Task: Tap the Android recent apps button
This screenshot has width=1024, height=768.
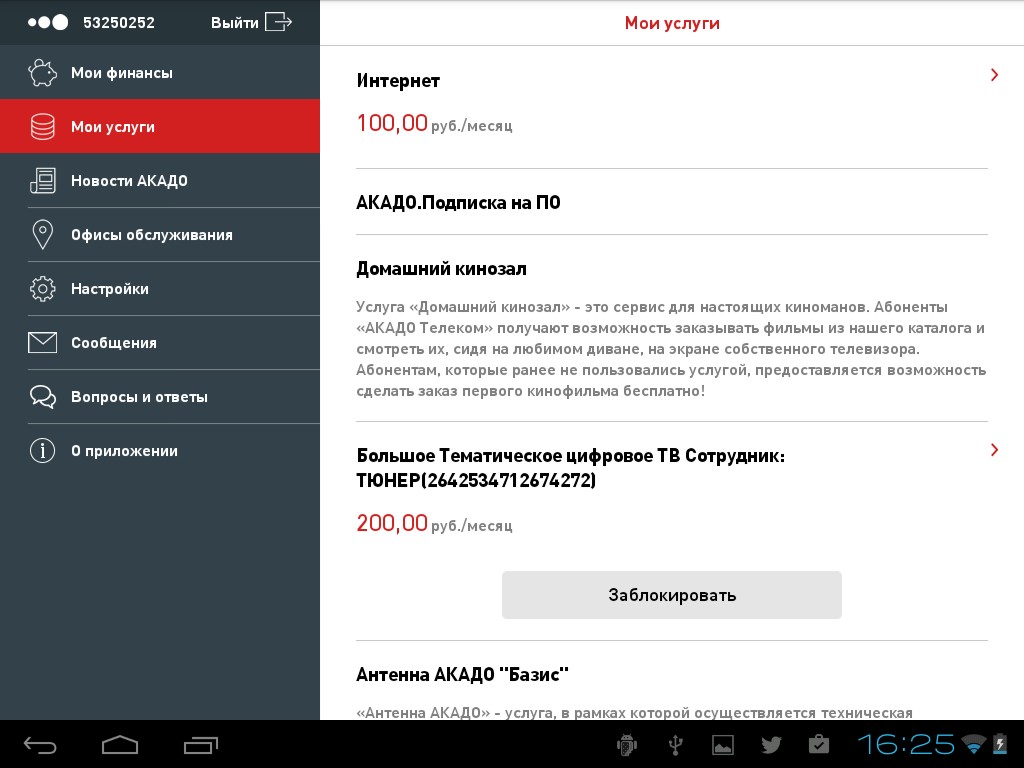Action: point(200,744)
